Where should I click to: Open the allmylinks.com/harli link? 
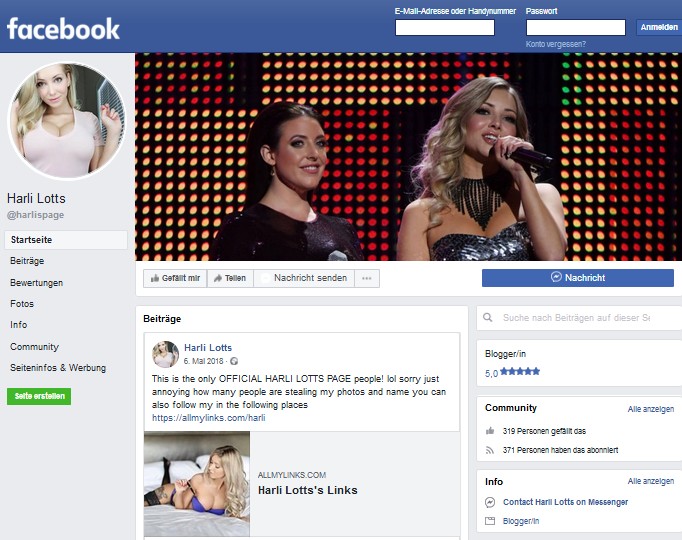pyautogui.click(x=208, y=418)
